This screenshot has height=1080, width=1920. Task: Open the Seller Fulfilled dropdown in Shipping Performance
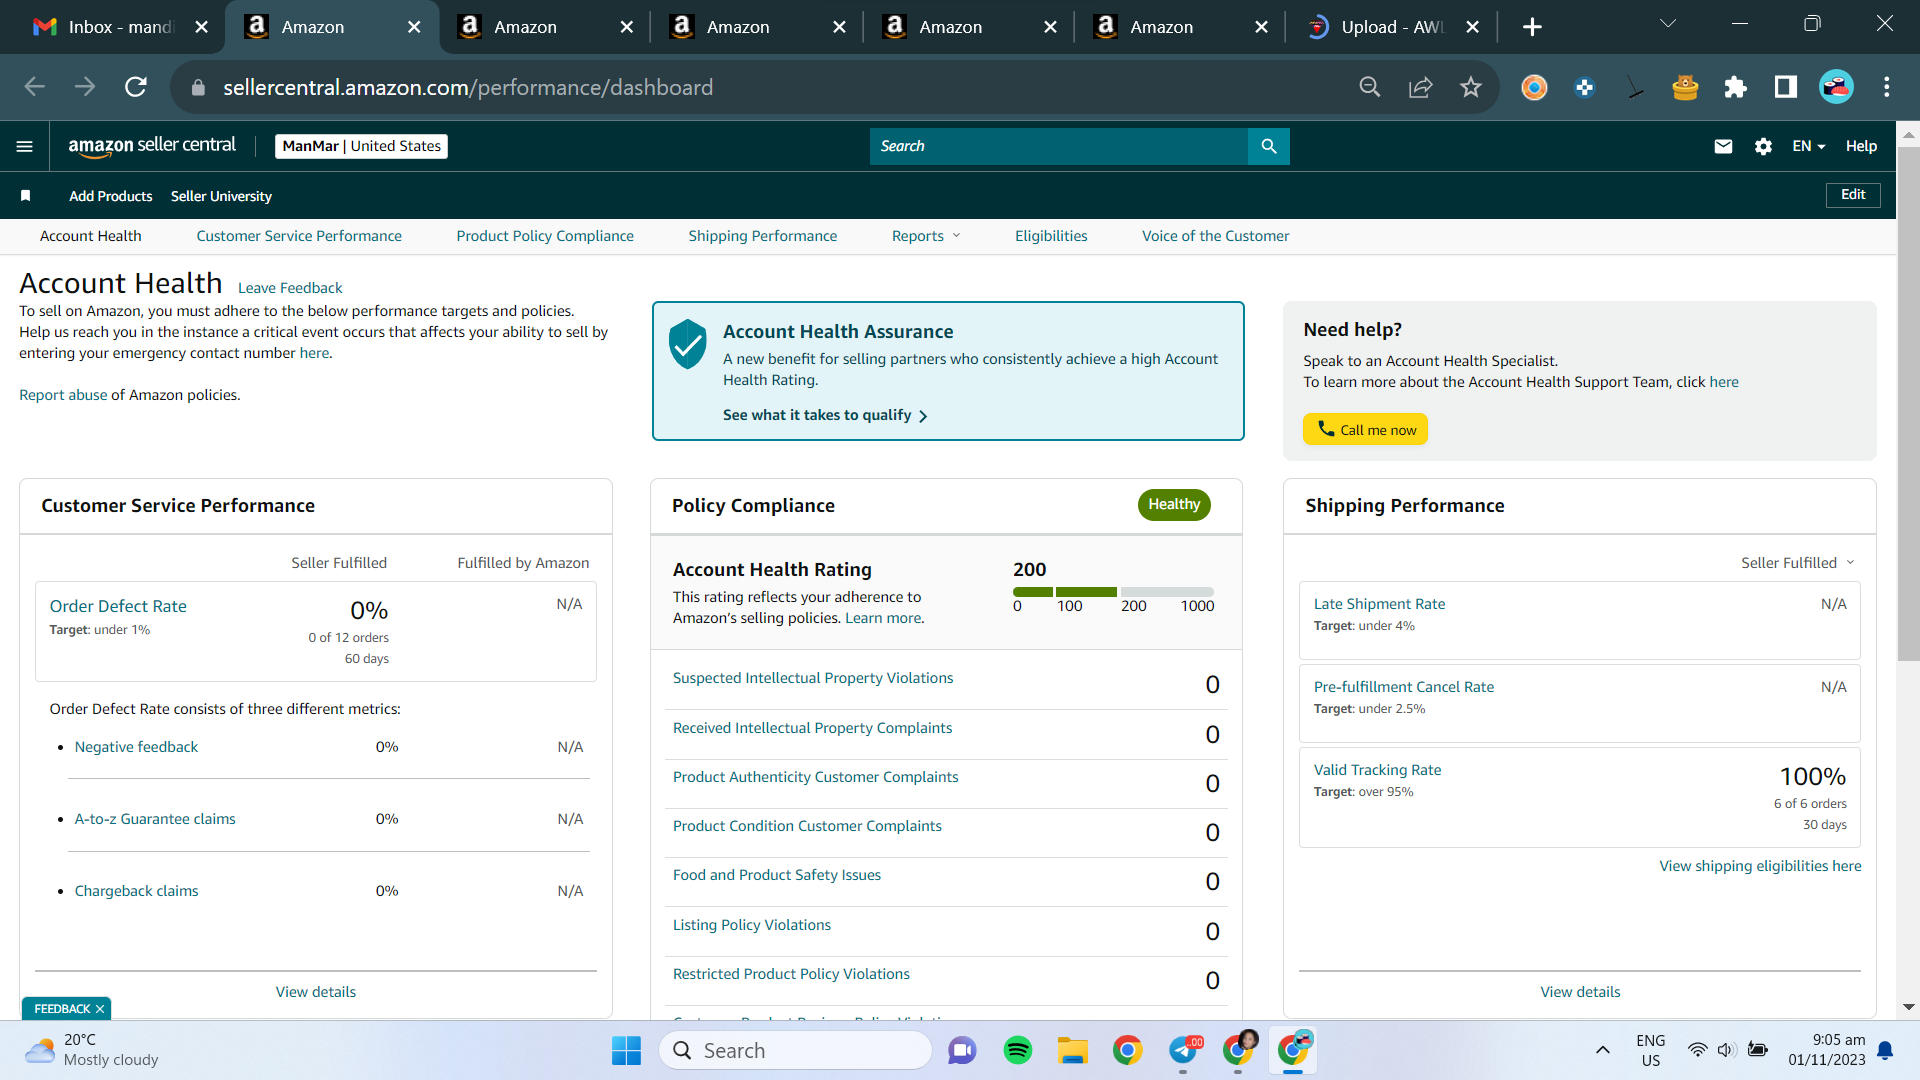coord(1797,563)
